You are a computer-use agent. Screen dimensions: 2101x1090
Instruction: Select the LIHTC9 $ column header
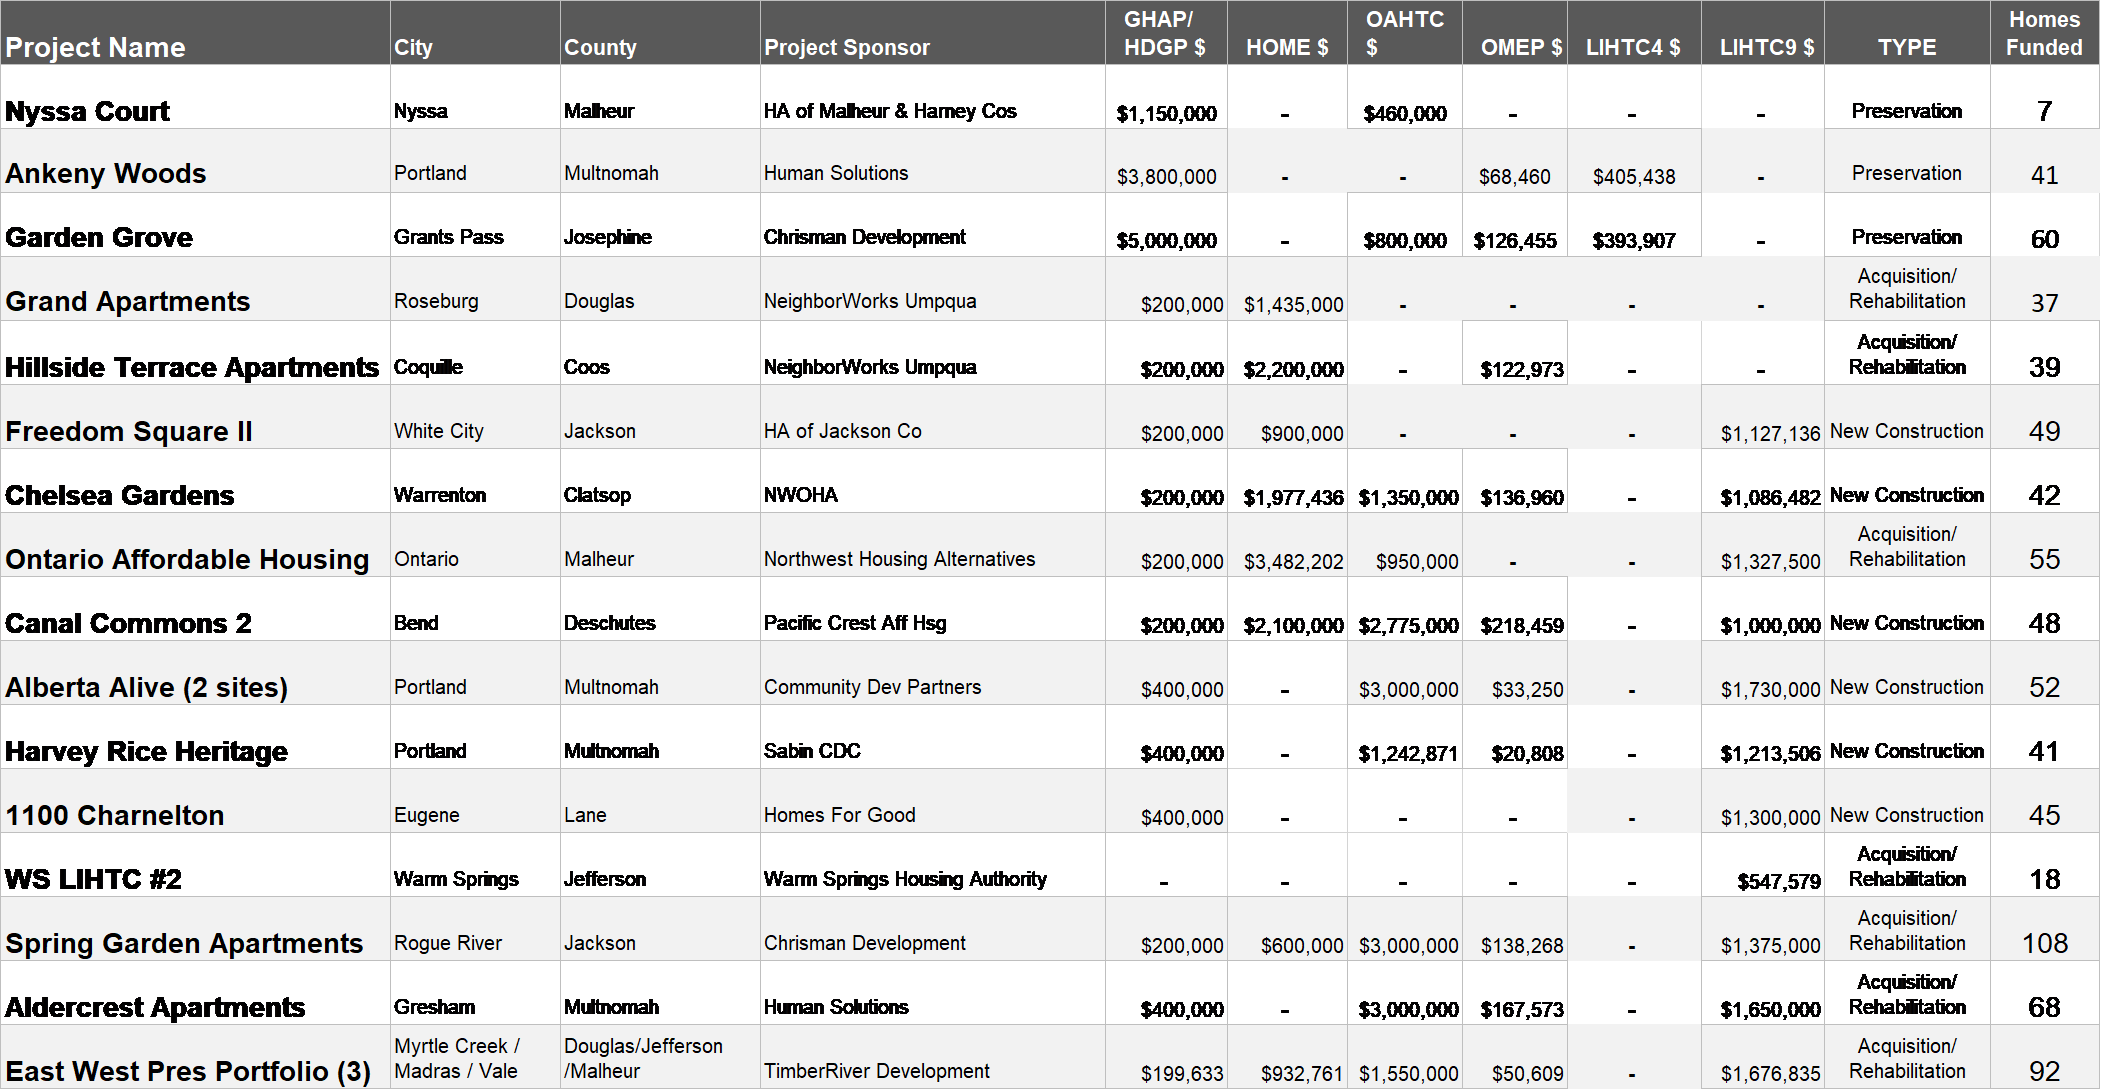point(1766,47)
